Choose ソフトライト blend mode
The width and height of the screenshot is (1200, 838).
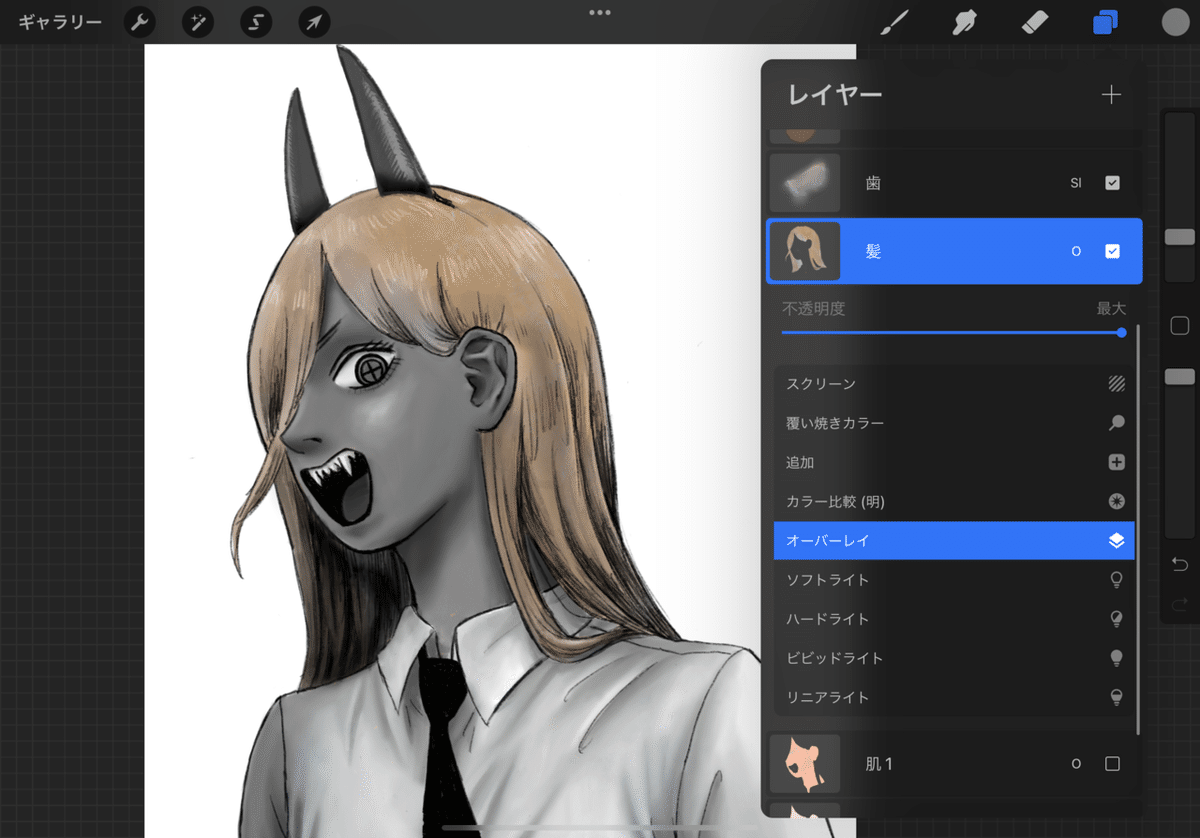[x=955, y=579]
